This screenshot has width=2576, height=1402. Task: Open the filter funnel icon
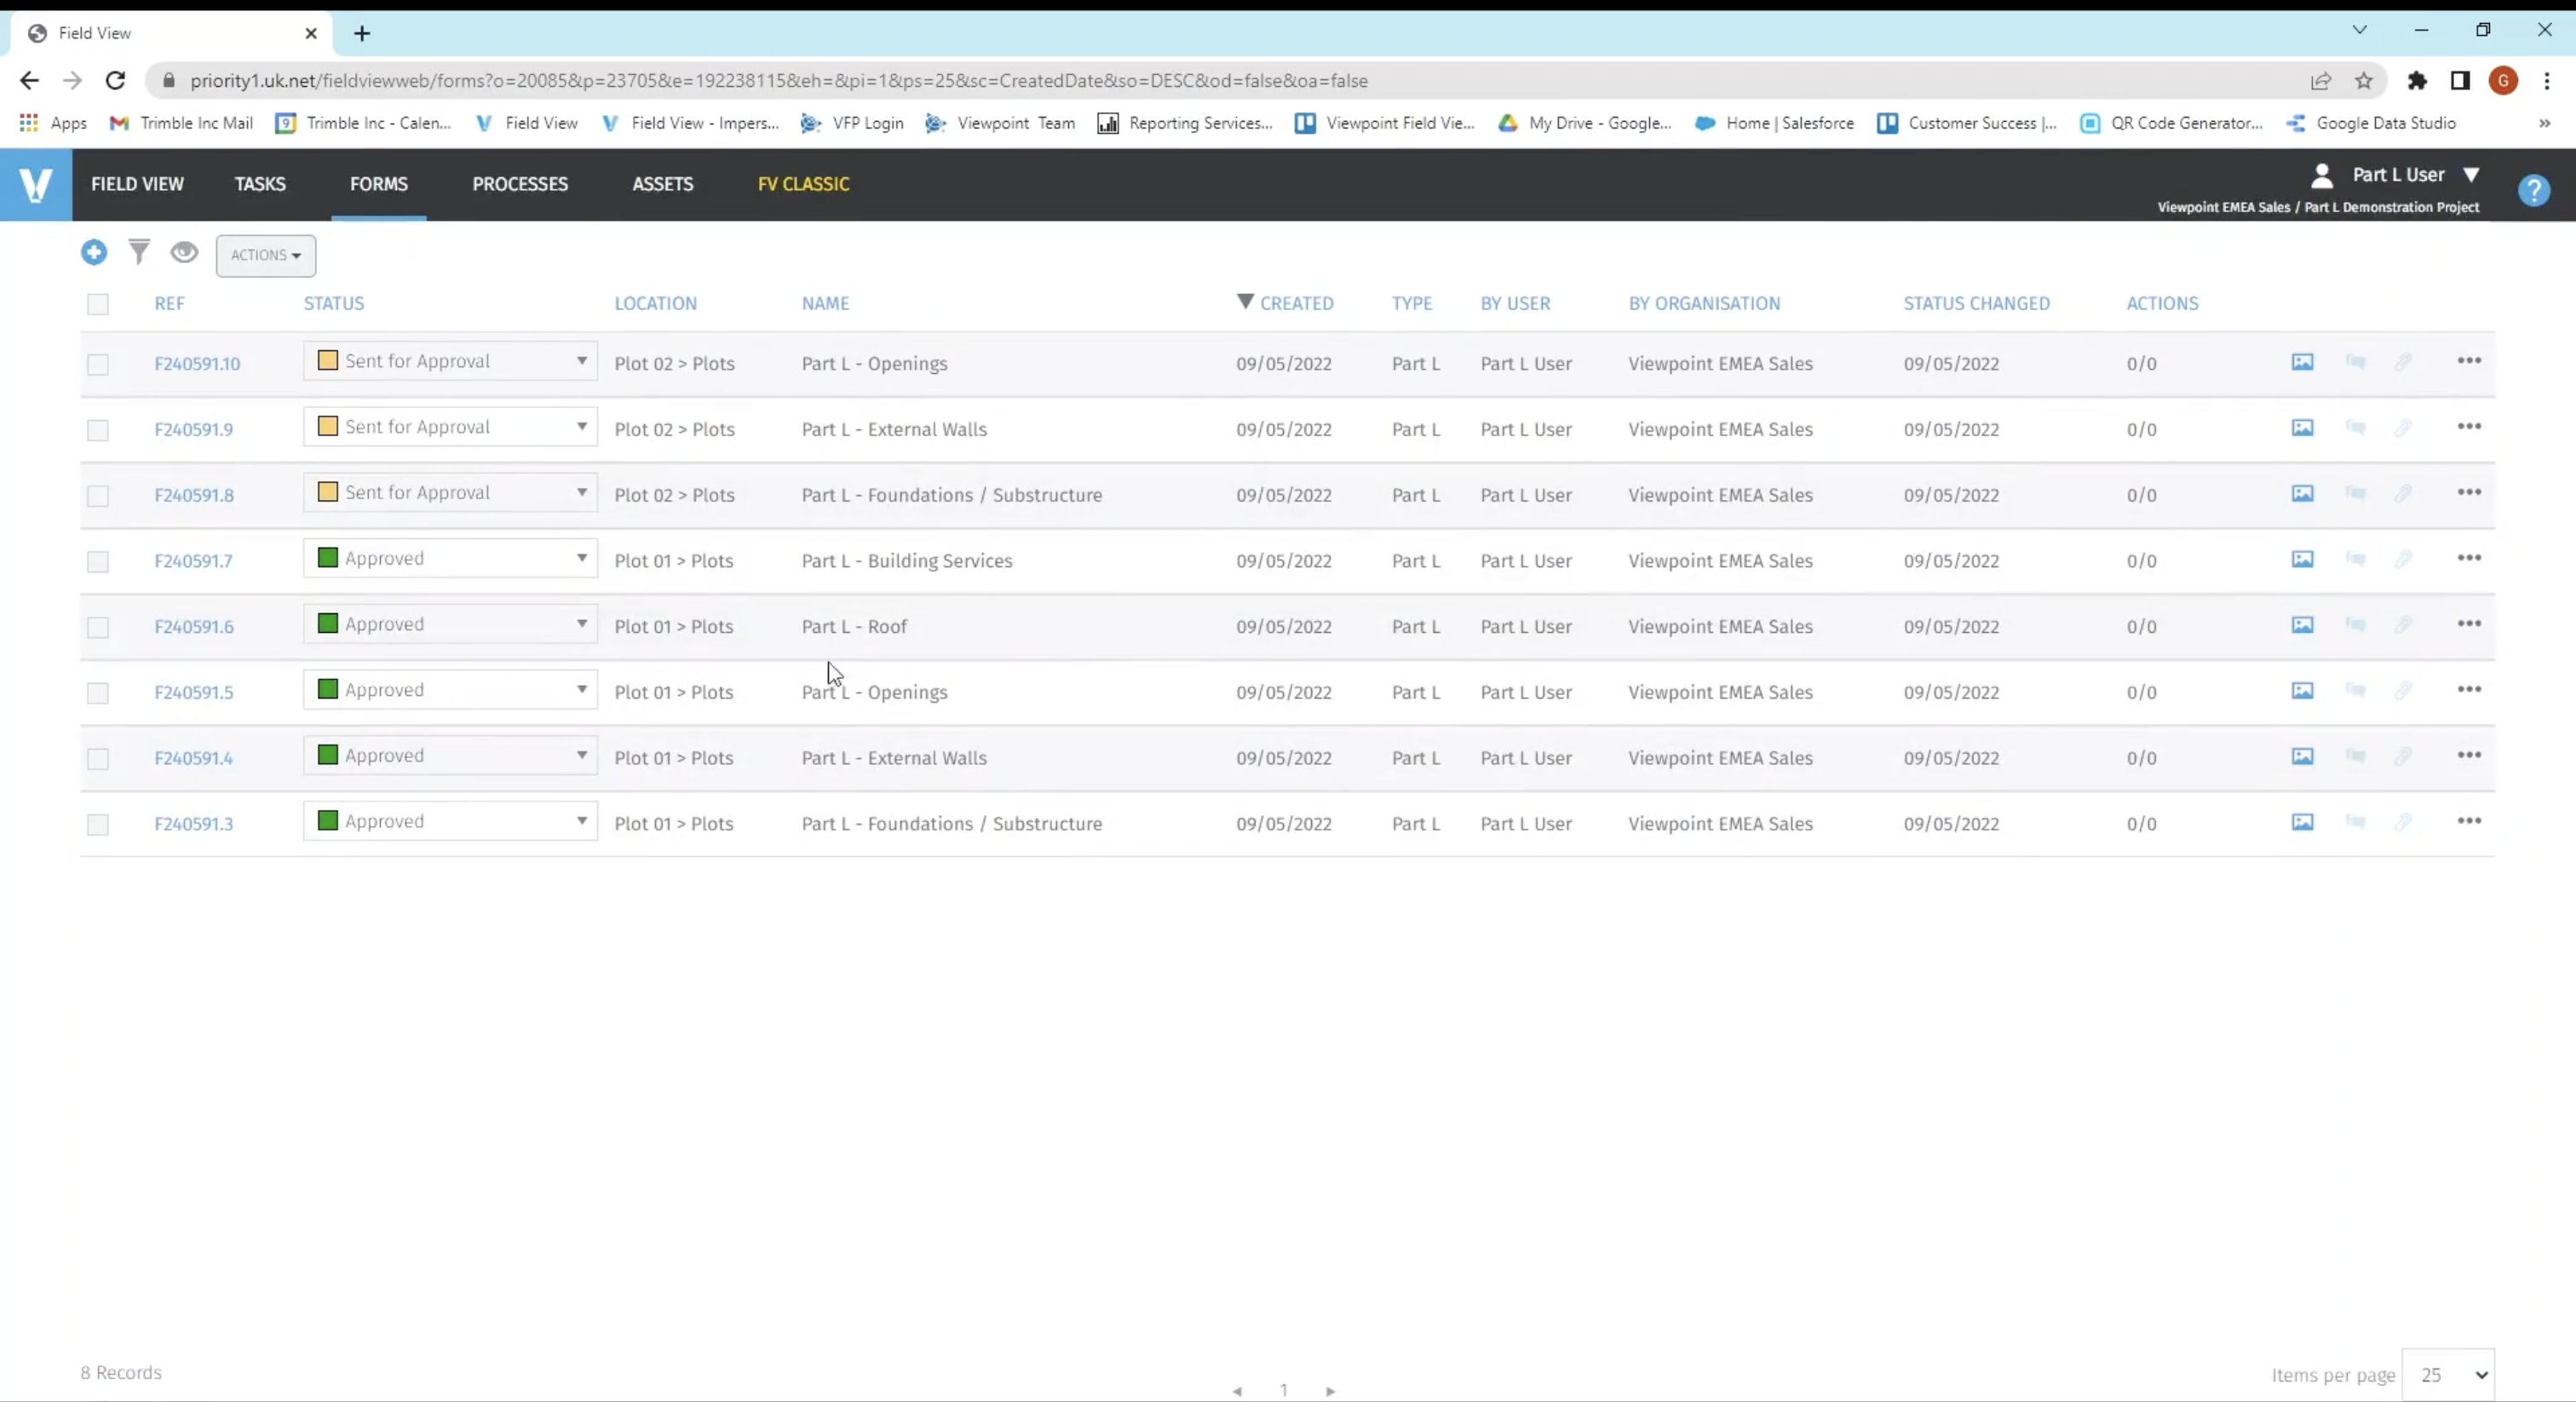(x=139, y=252)
